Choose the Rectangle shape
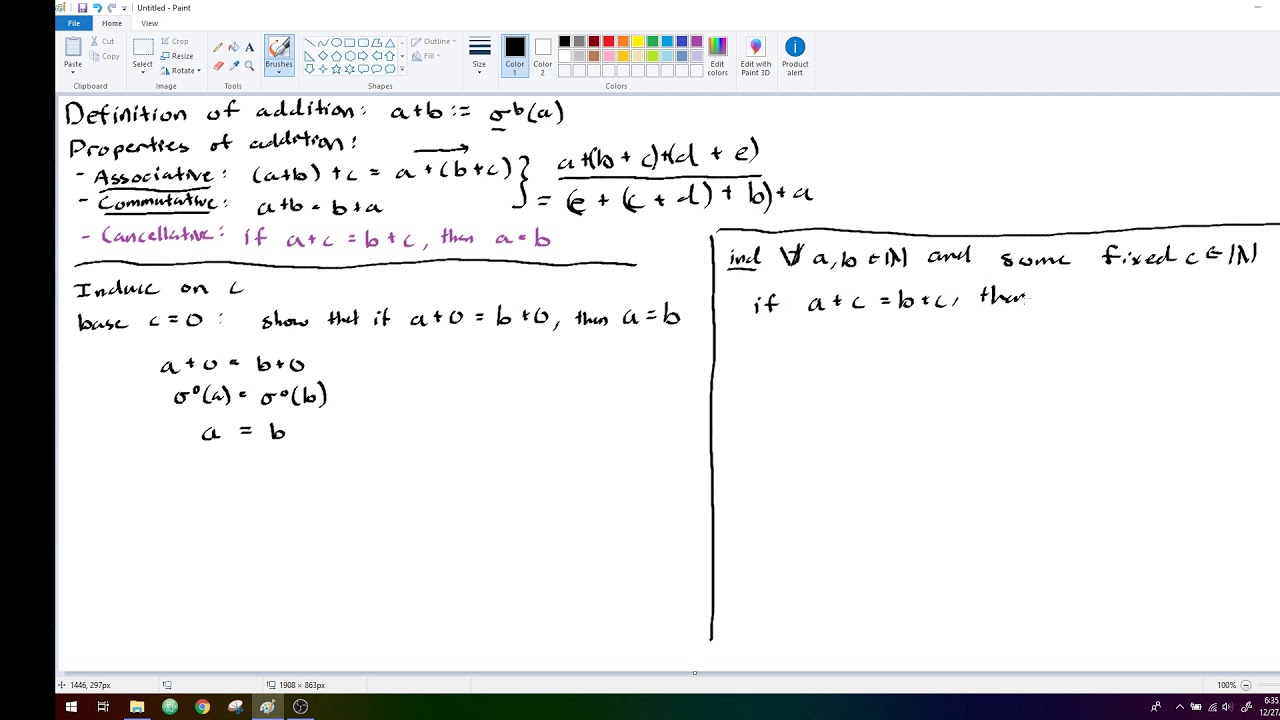1280x720 pixels. 350,43
